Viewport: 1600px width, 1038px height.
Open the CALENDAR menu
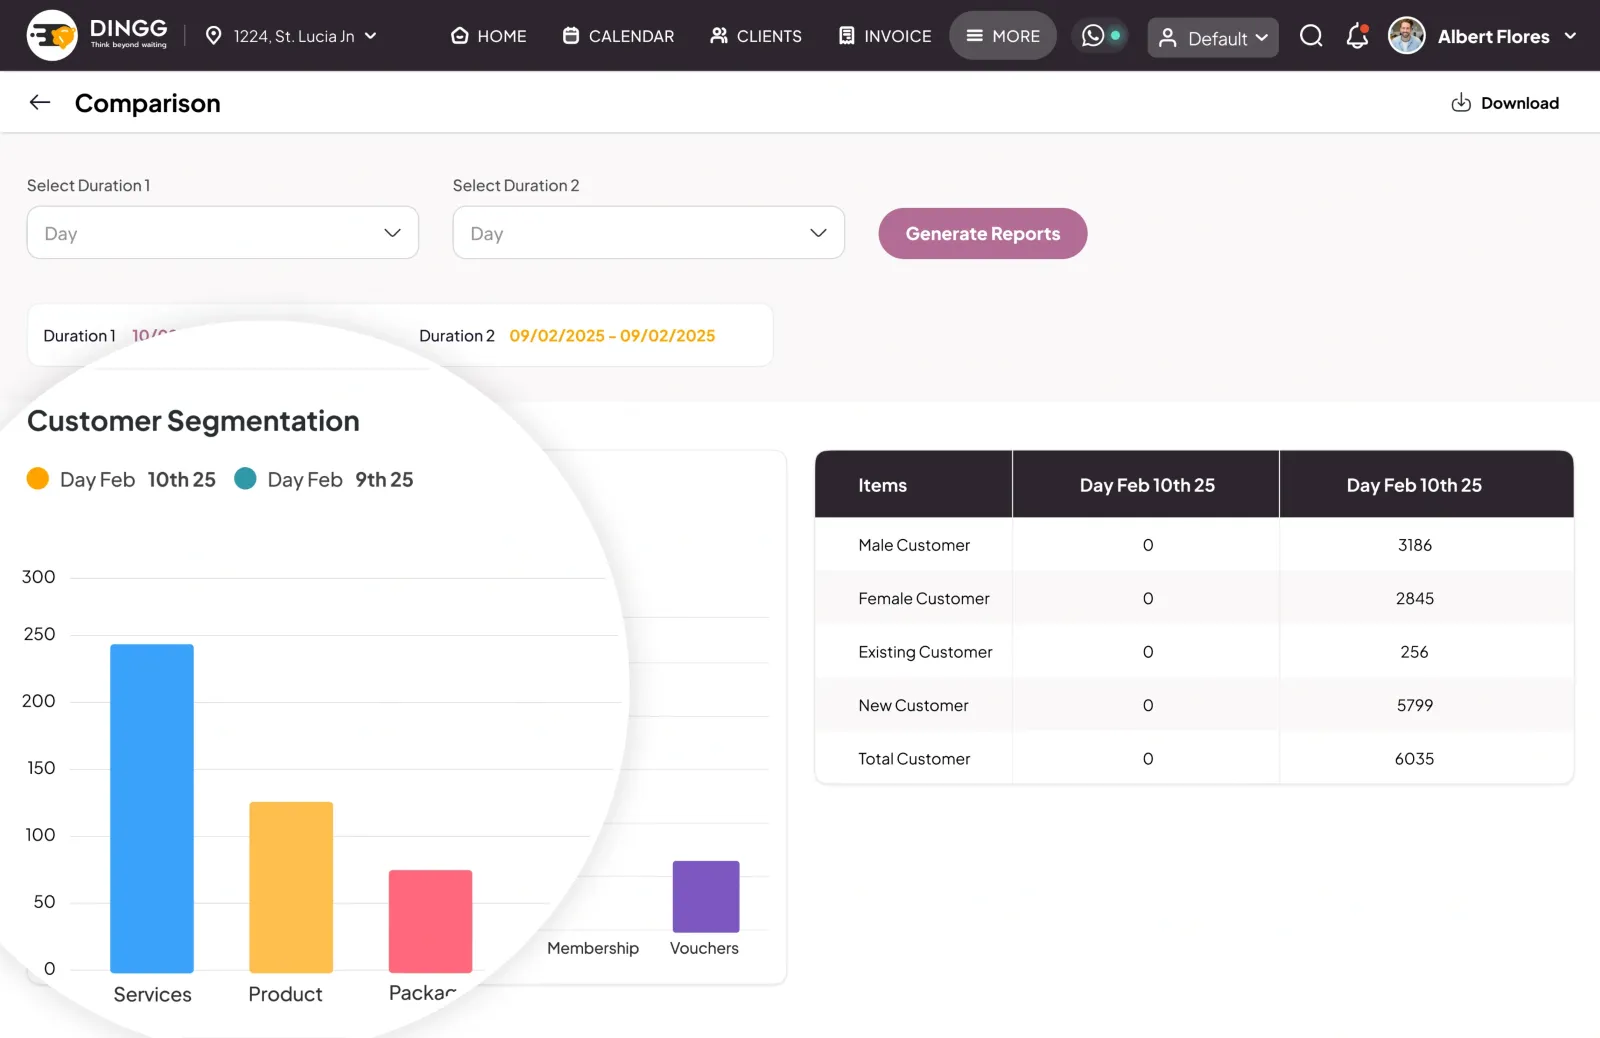(618, 36)
